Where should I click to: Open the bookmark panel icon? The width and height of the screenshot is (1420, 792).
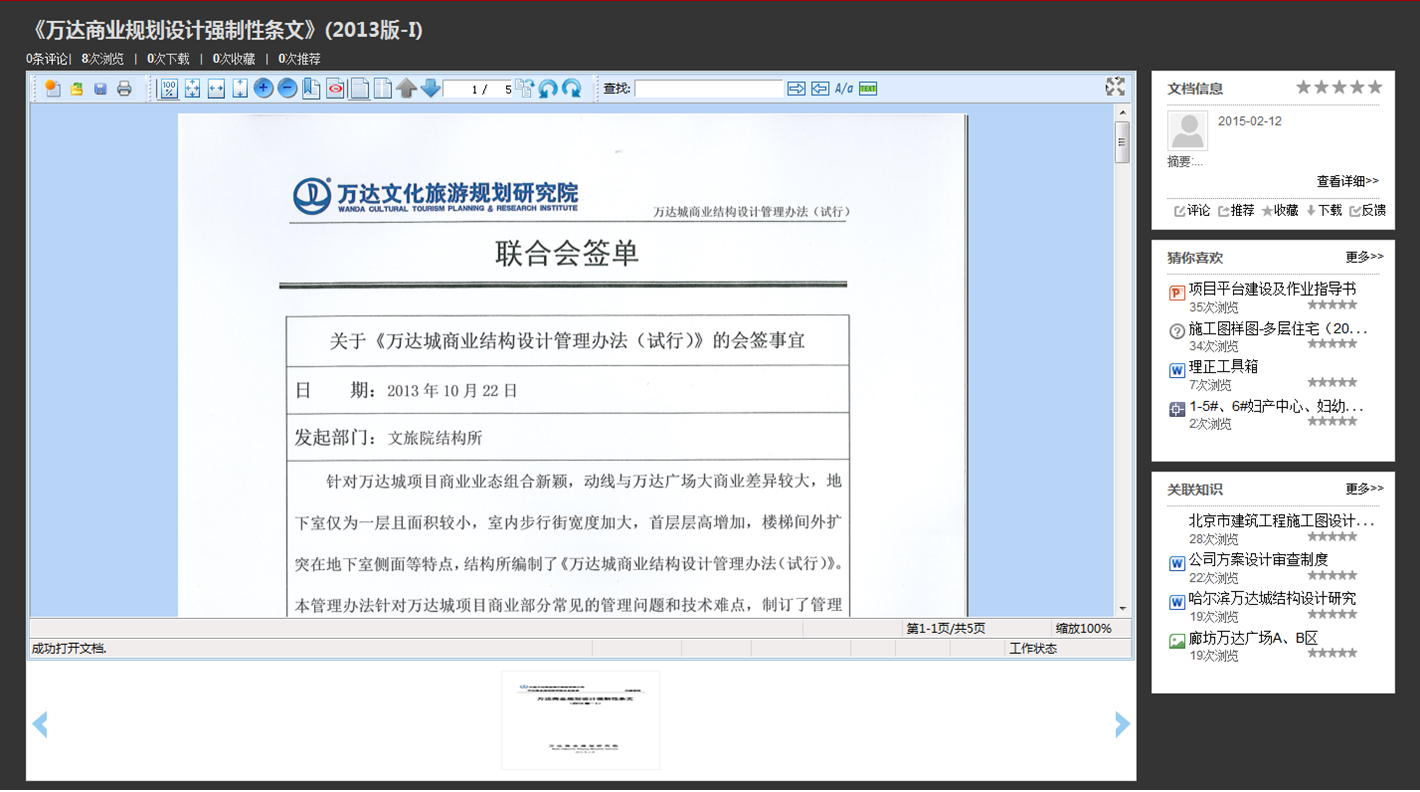coord(311,88)
